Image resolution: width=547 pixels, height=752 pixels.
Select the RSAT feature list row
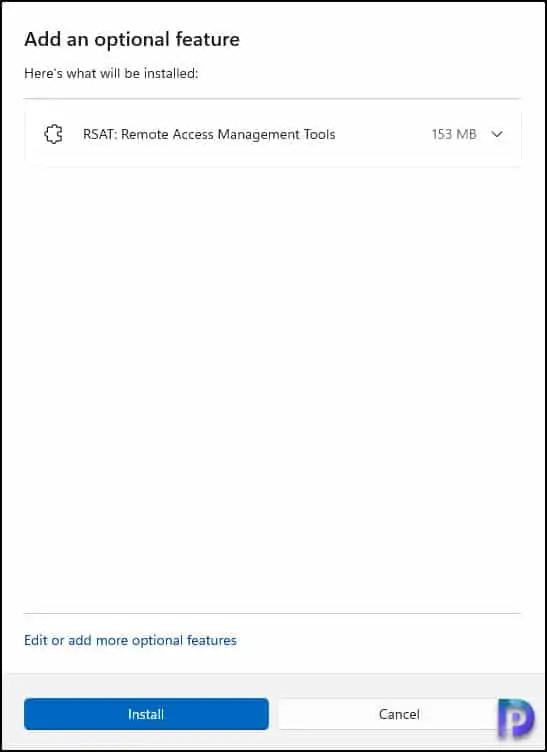272,134
